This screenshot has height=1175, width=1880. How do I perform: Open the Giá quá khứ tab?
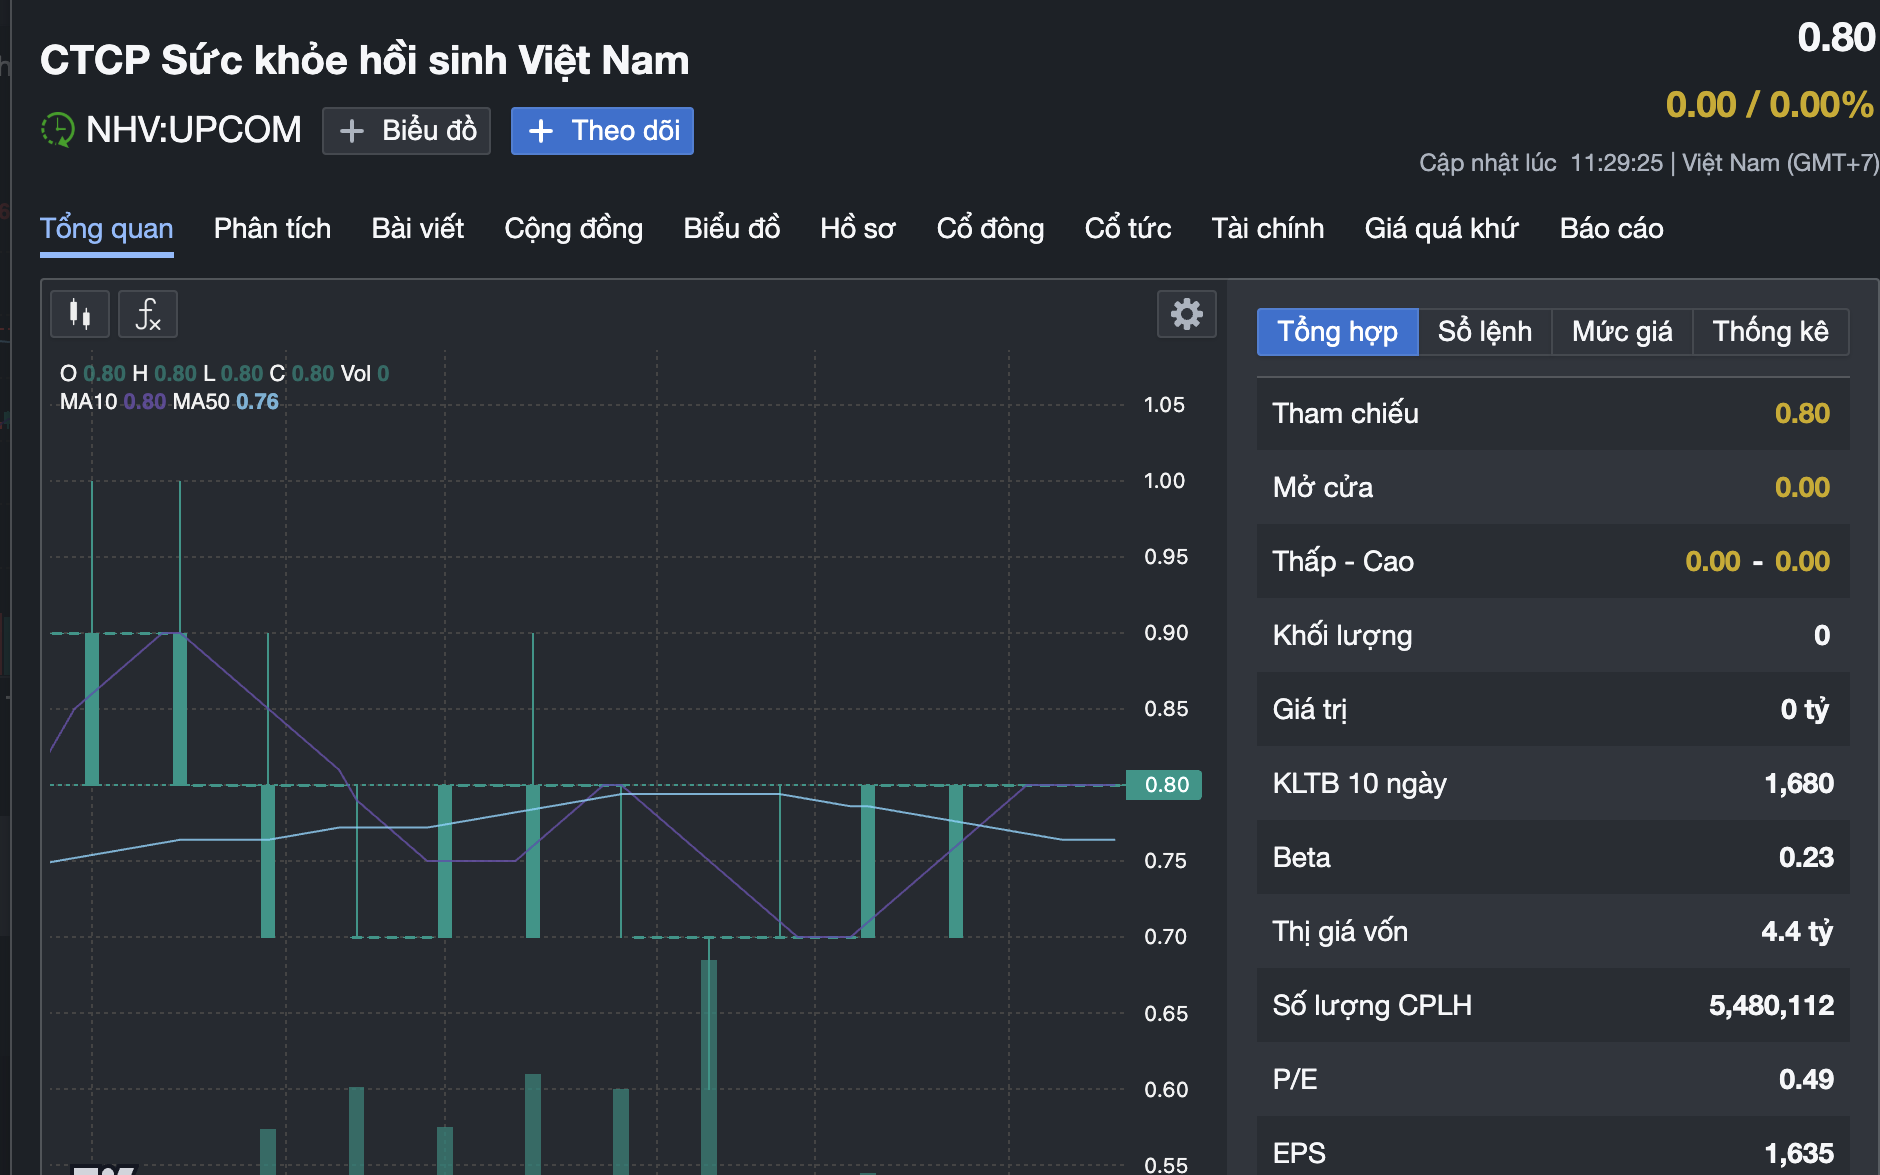click(x=1442, y=228)
